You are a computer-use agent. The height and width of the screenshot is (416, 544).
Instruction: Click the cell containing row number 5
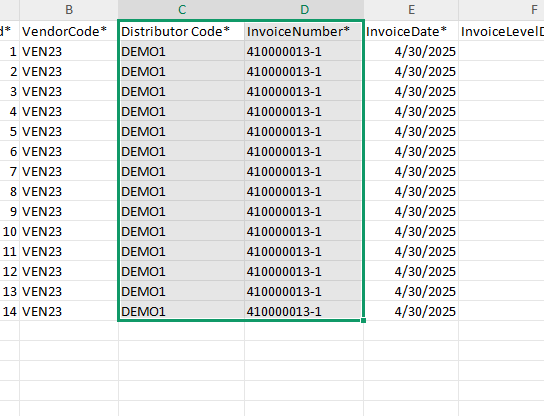9,131
